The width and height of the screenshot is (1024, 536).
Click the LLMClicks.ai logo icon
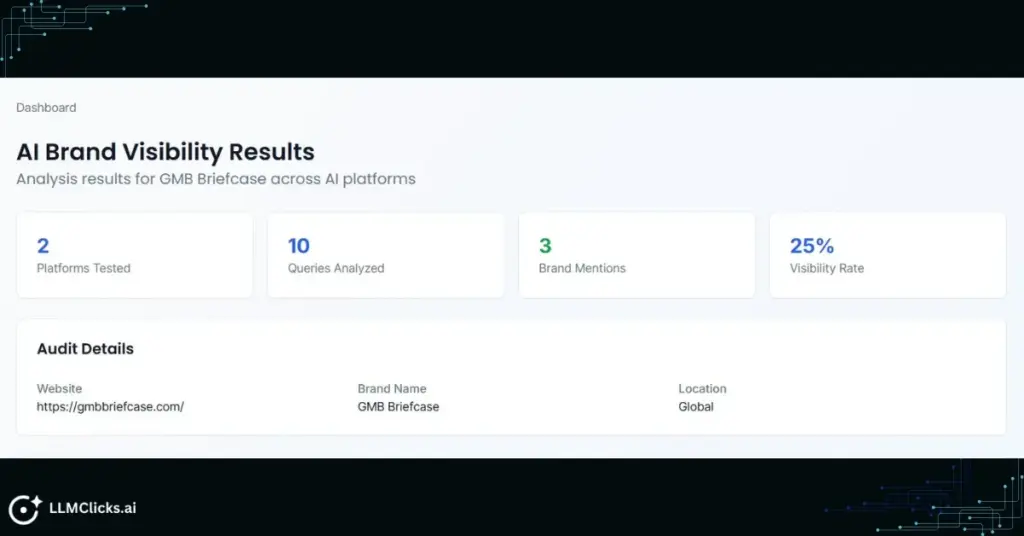coord(25,509)
